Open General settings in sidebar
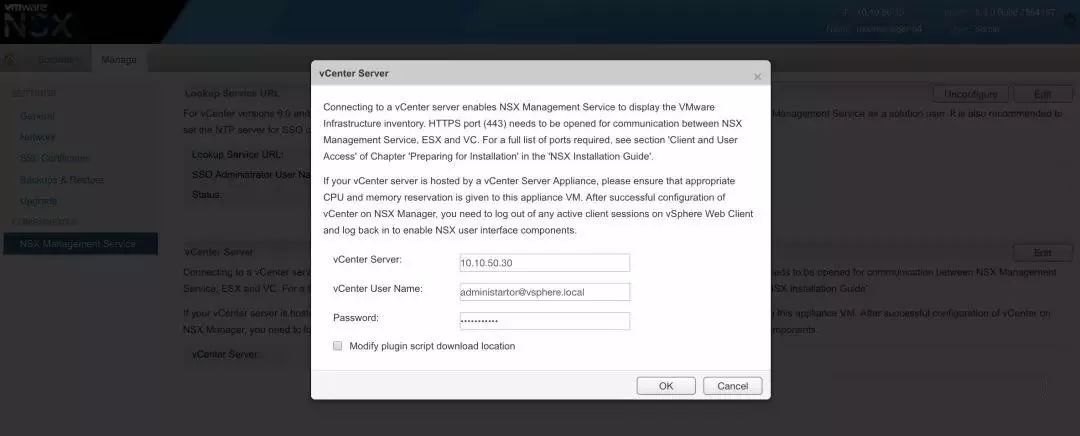The height and width of the screenshot is (436, 1080). coord(37,116)
